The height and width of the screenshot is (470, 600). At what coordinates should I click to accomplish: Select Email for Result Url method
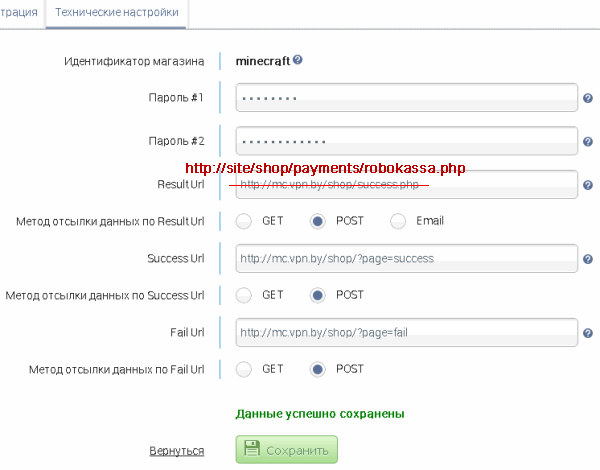[x=398, y=221]
